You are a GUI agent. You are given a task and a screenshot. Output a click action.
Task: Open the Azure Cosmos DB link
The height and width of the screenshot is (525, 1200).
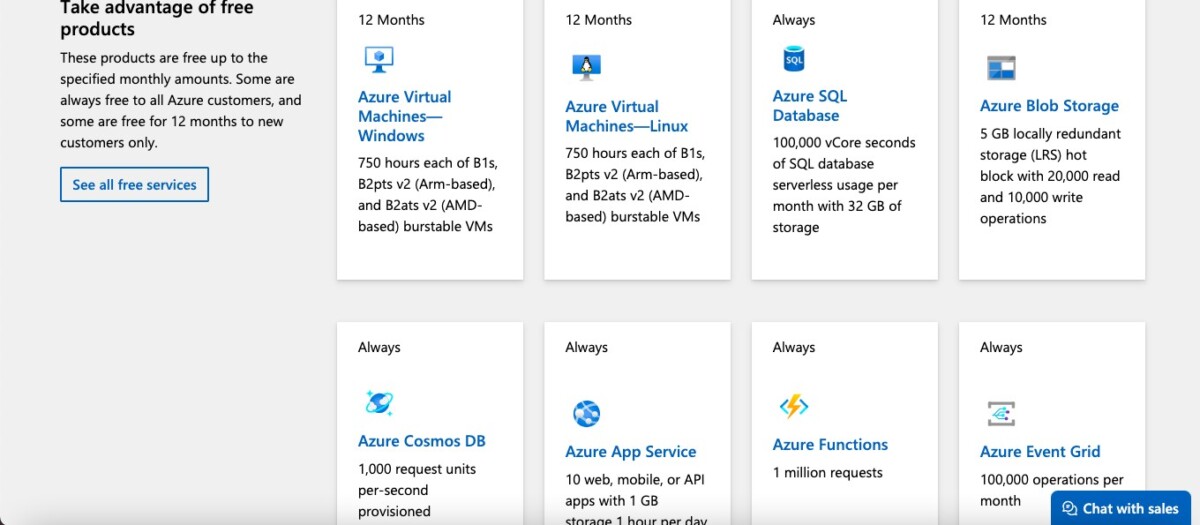click(422, 441)
